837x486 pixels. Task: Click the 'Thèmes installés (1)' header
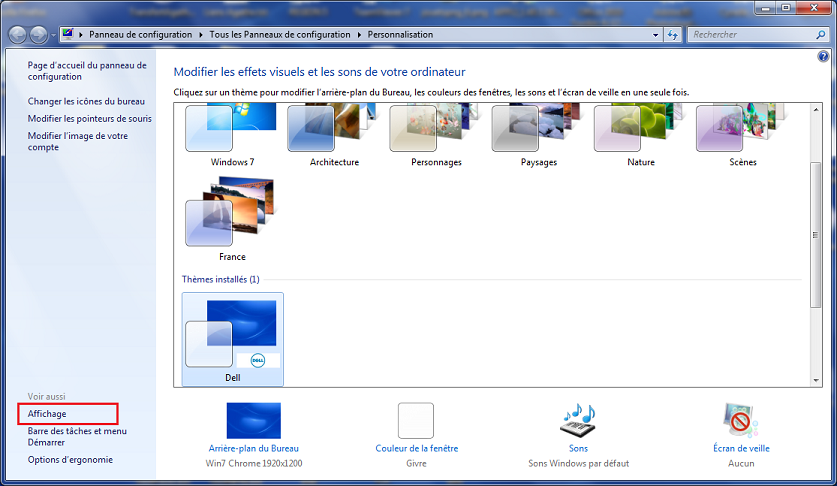tap(220, 279)
